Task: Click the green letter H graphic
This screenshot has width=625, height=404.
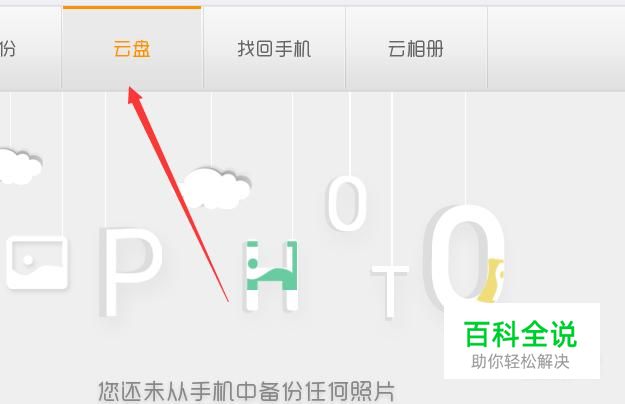Action: pyautogui.click(x=271, y=275)
